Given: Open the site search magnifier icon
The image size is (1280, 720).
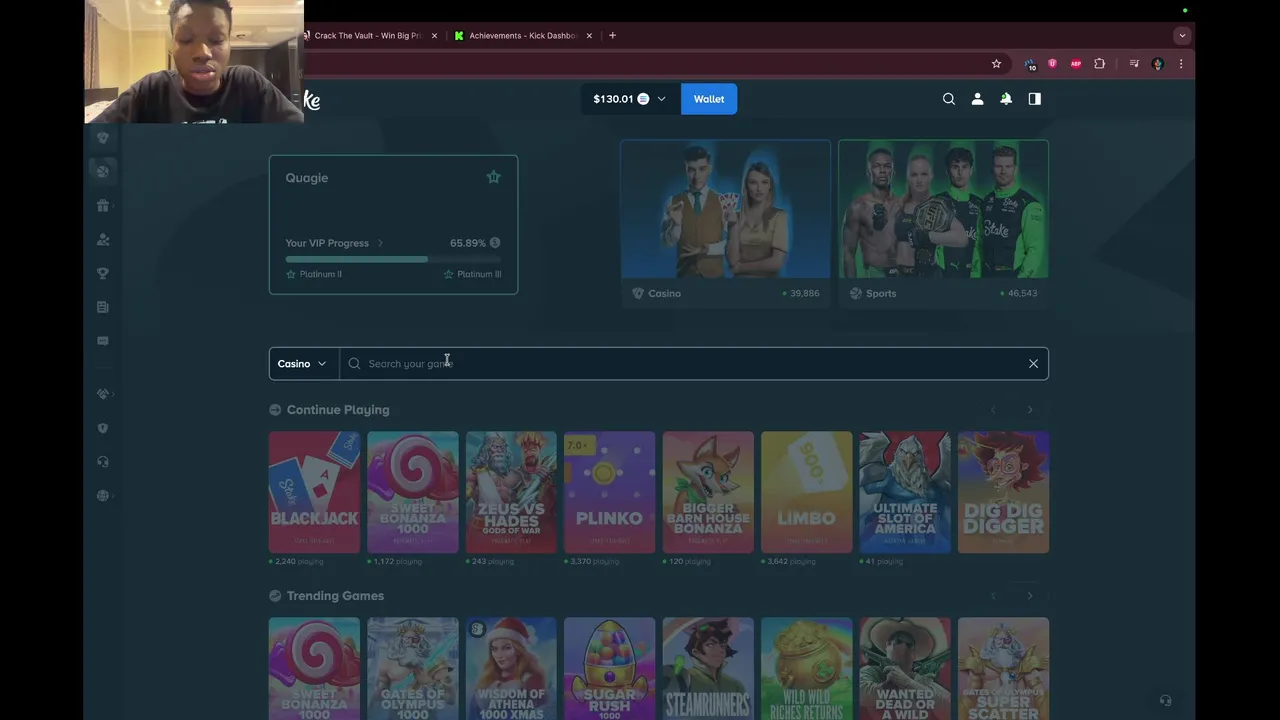Looking at the screenshot, I should (x=949, y=99).
